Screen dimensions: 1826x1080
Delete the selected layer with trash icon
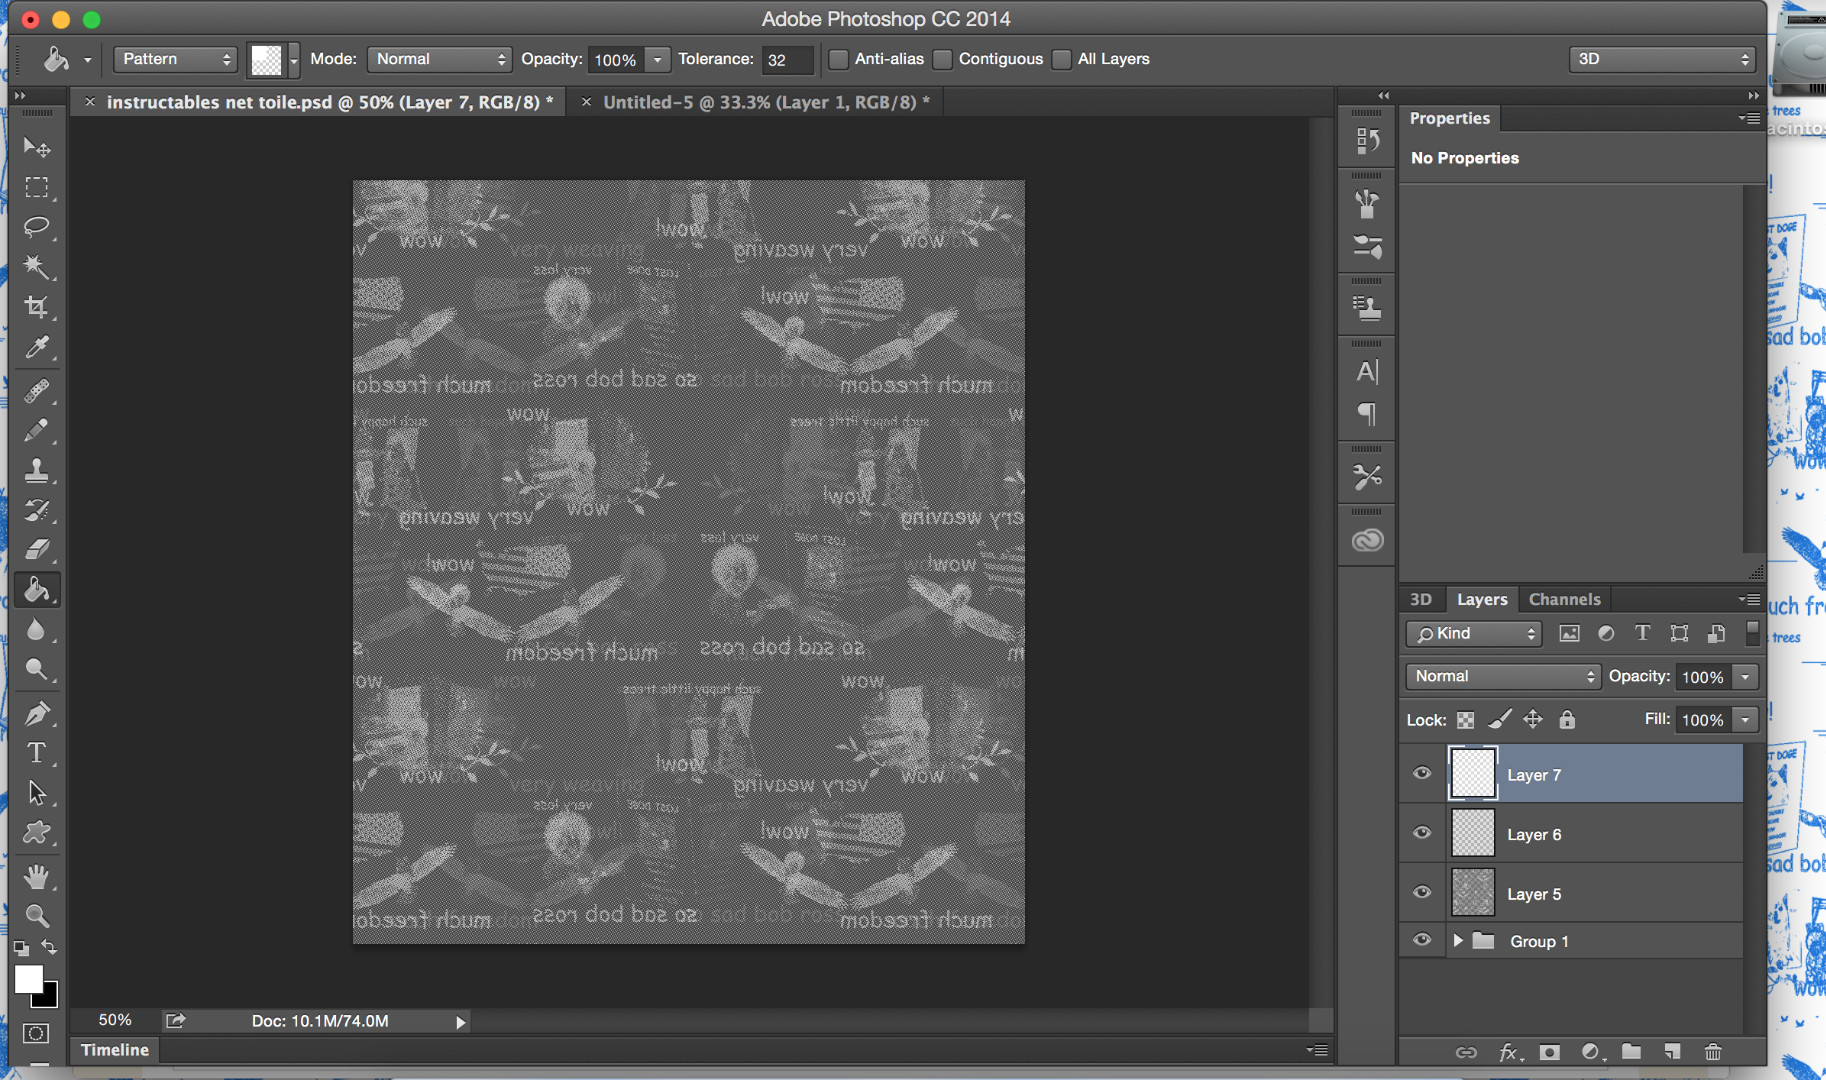pyautogui.click(x=1713, y=1052)
